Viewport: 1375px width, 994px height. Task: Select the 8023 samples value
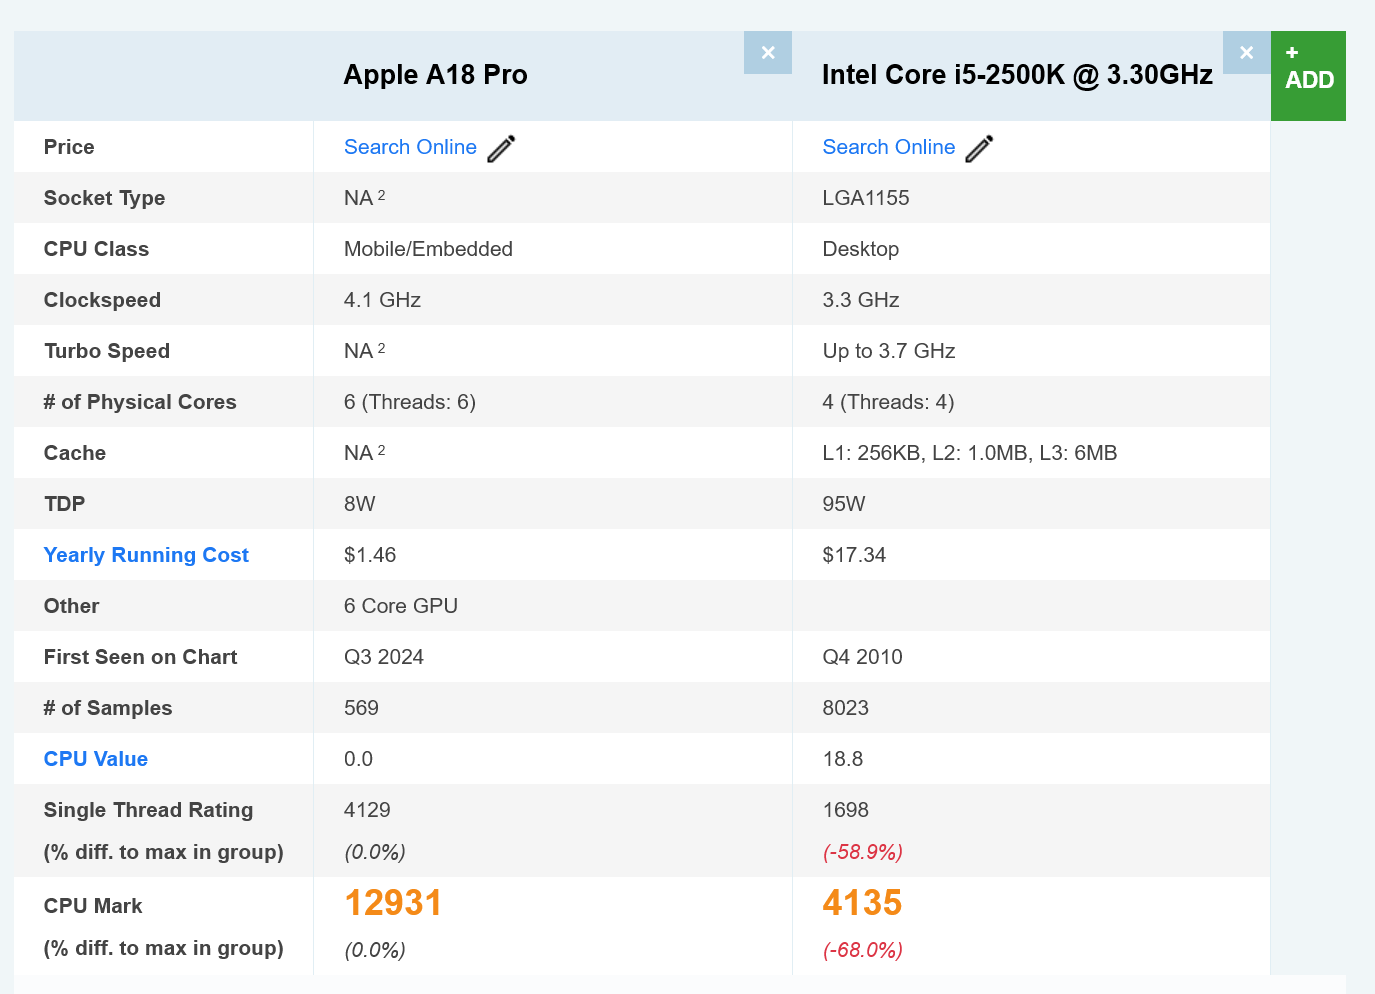(846, 708)
